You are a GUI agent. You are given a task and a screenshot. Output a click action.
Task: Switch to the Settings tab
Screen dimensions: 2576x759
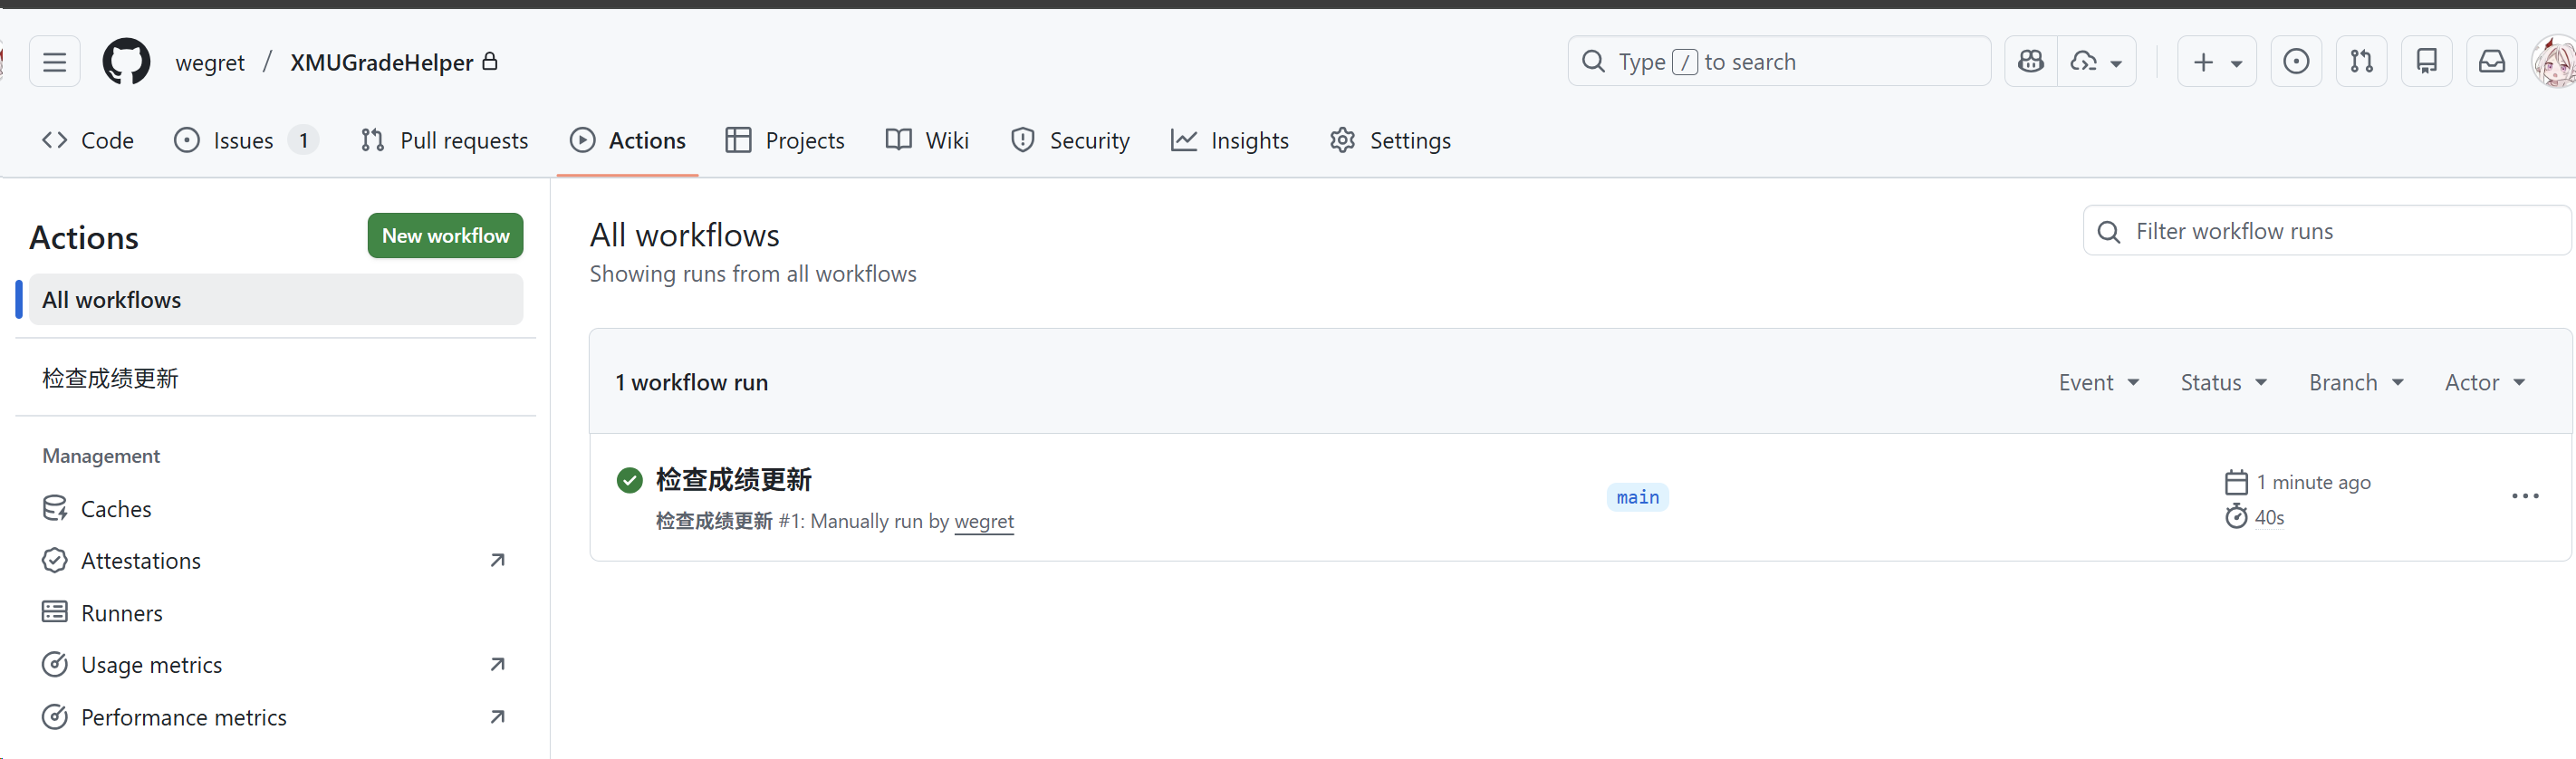click(x=1391, y=141)
